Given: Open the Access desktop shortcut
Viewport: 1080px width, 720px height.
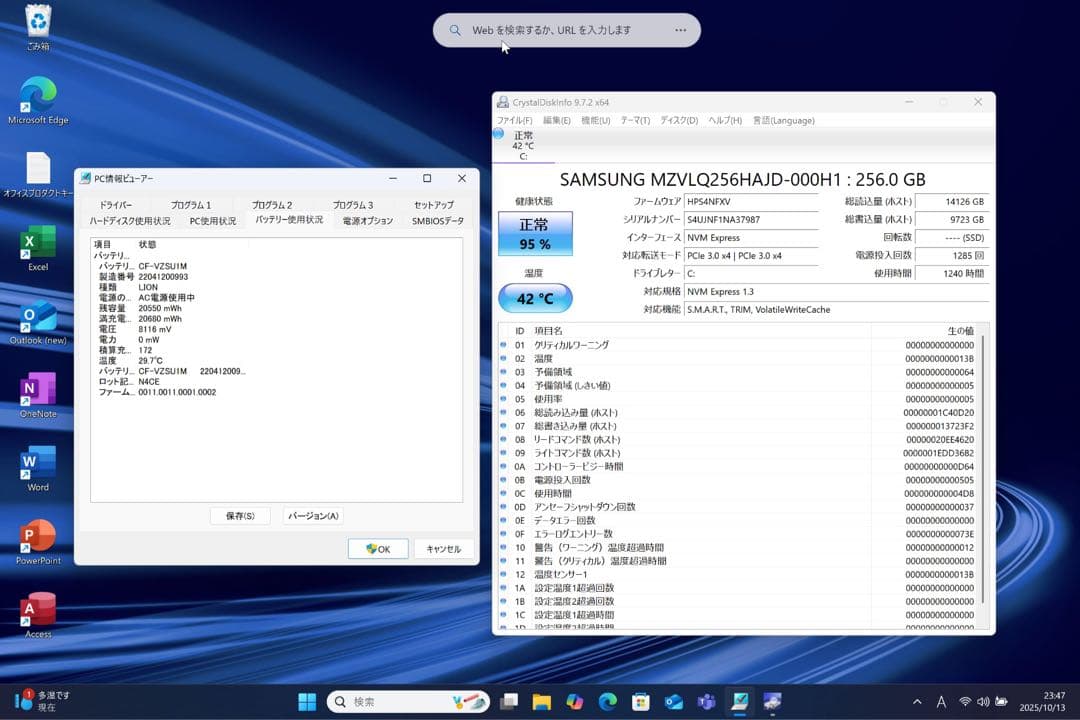Looking at the screenshot, I should [38, 615].
